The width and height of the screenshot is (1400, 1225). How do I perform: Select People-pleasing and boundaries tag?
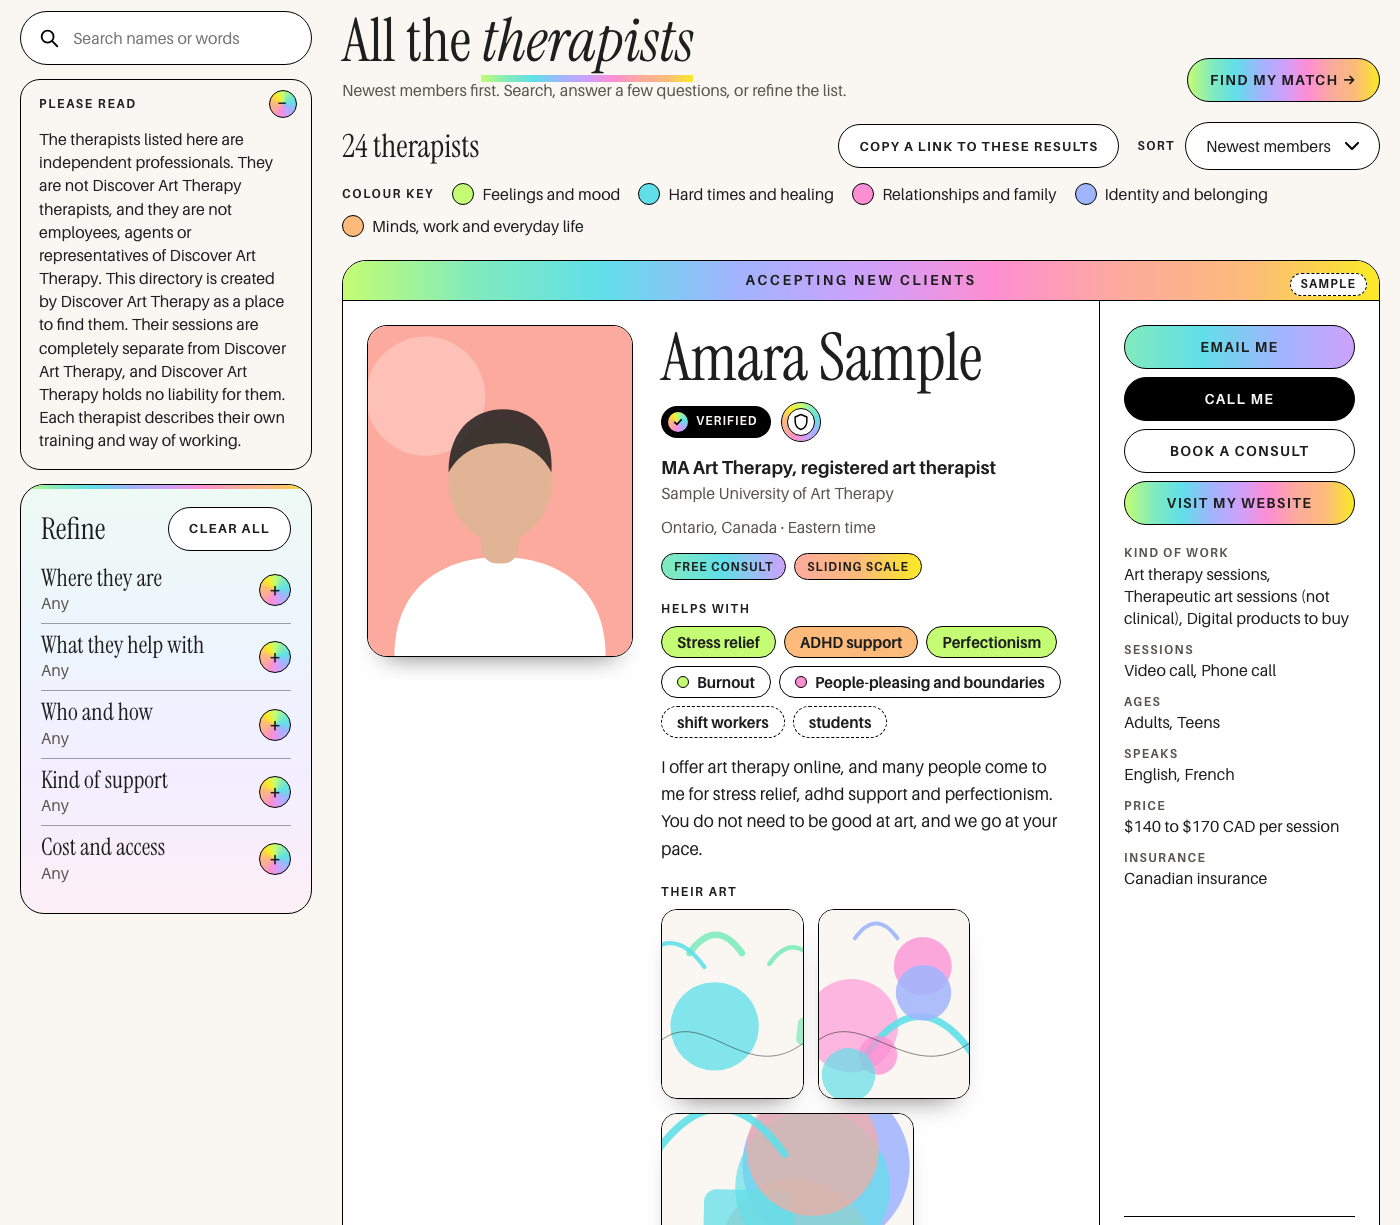click(x=920, y=682)
